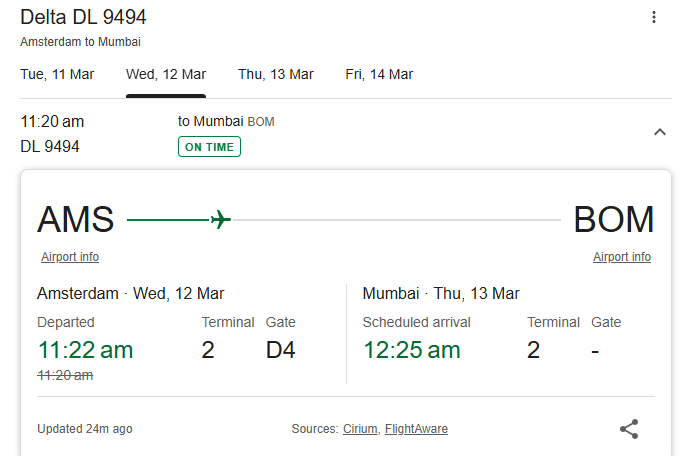Click the departed time 11:22 am
Viewport: 681px width, 456px height.
85,350
